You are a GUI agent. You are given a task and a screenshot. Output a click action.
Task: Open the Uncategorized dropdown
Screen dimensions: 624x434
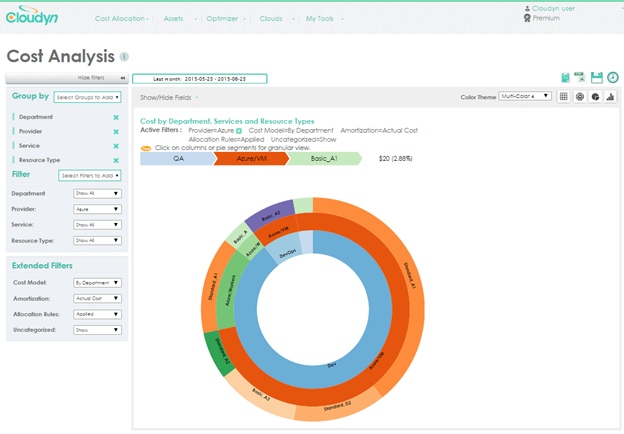[x=98, y=330]
